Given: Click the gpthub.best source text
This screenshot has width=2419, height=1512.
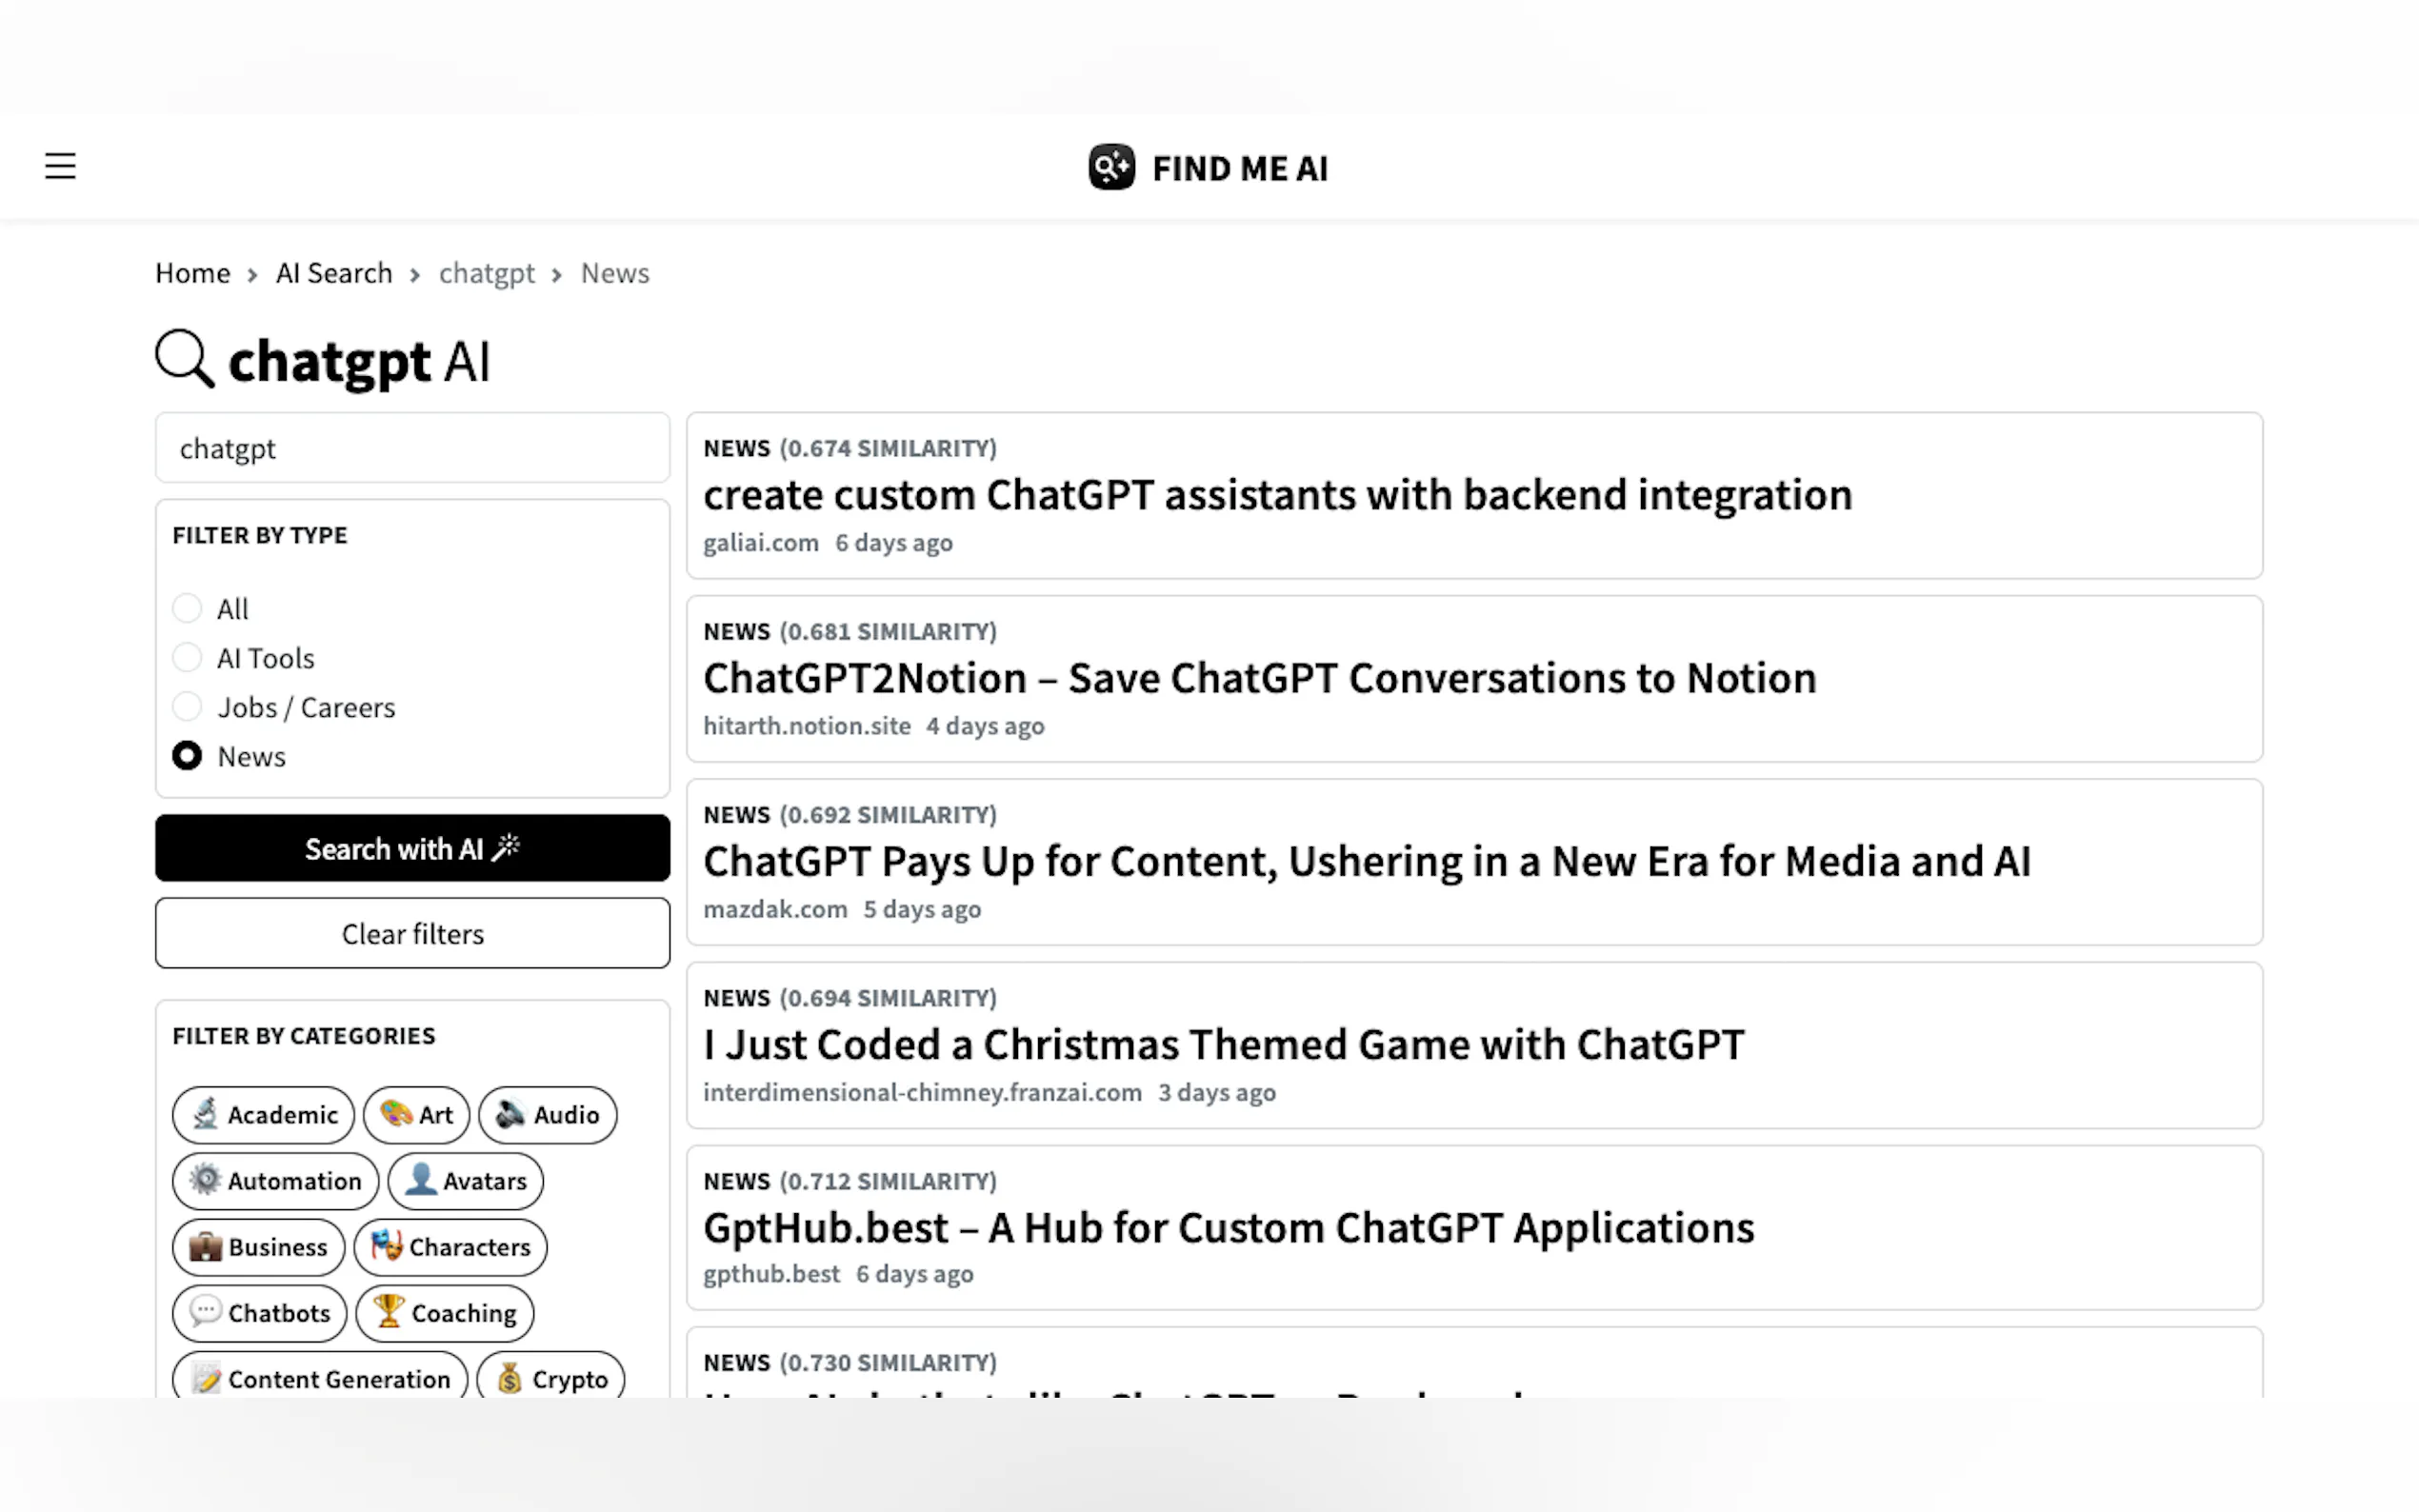Looking at the screenshot, I should coord(771,1274).
